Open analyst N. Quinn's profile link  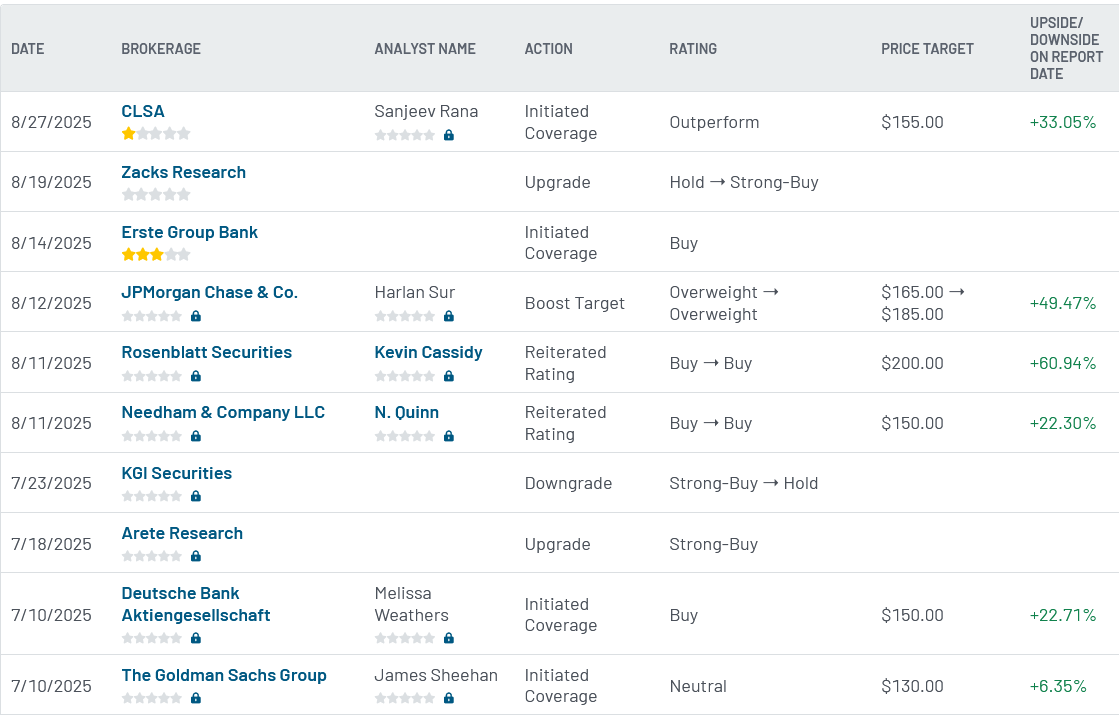pyautogui.click(x=406, y=412)
